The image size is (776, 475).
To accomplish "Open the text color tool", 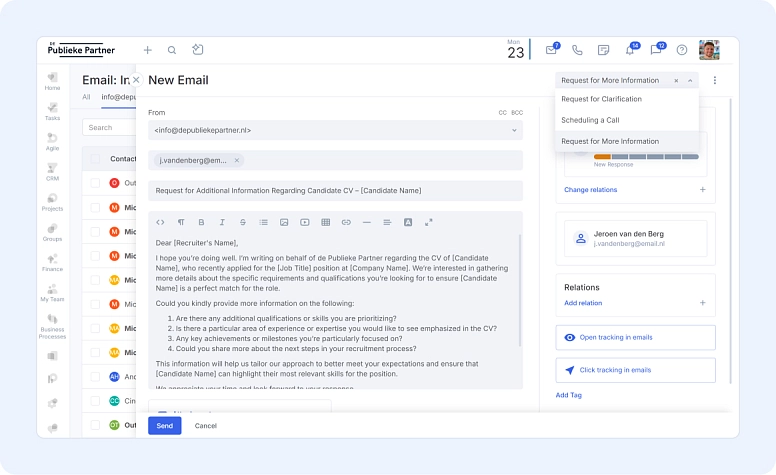I will 408,222.
